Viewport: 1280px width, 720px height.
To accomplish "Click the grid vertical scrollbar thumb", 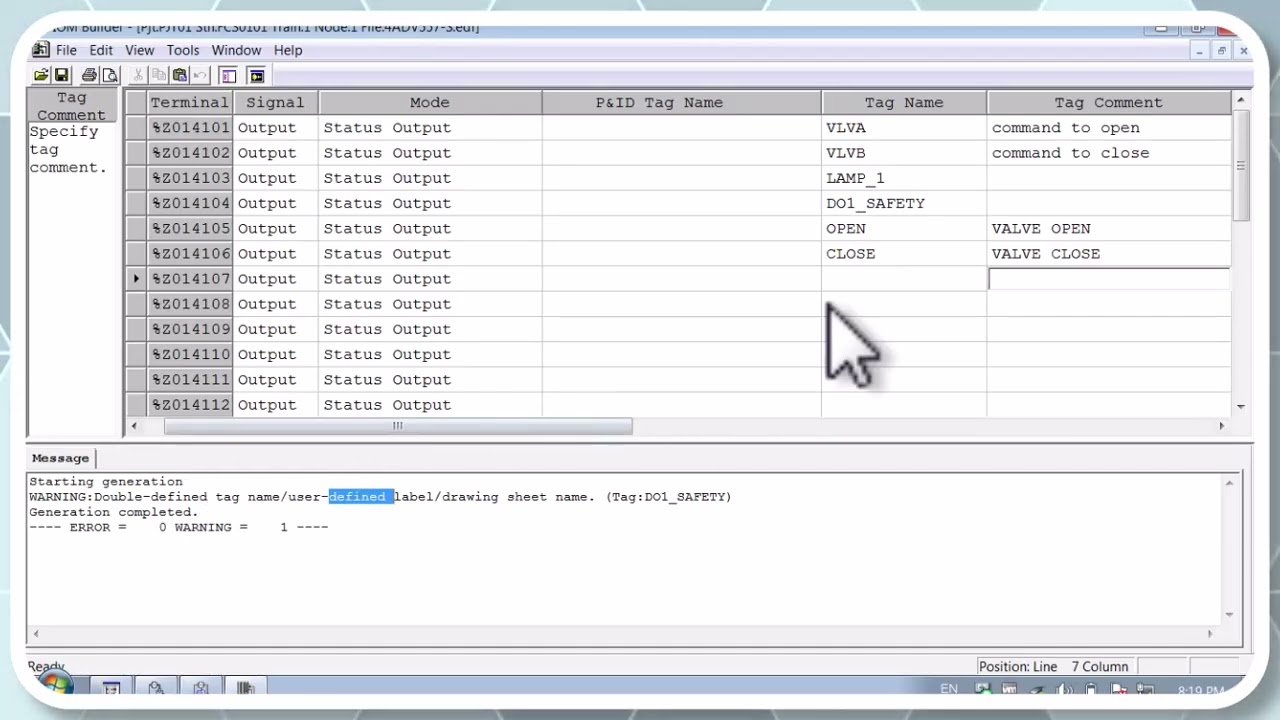I will 1241,165.
